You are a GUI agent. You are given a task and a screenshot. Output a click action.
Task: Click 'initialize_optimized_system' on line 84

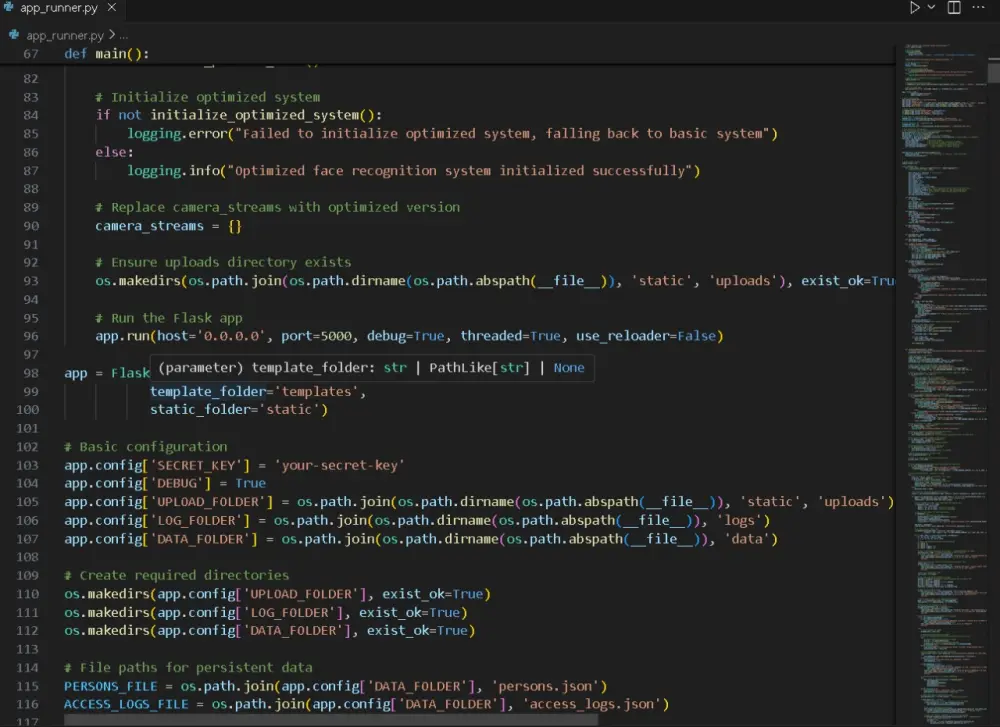(x=254, y=115)
